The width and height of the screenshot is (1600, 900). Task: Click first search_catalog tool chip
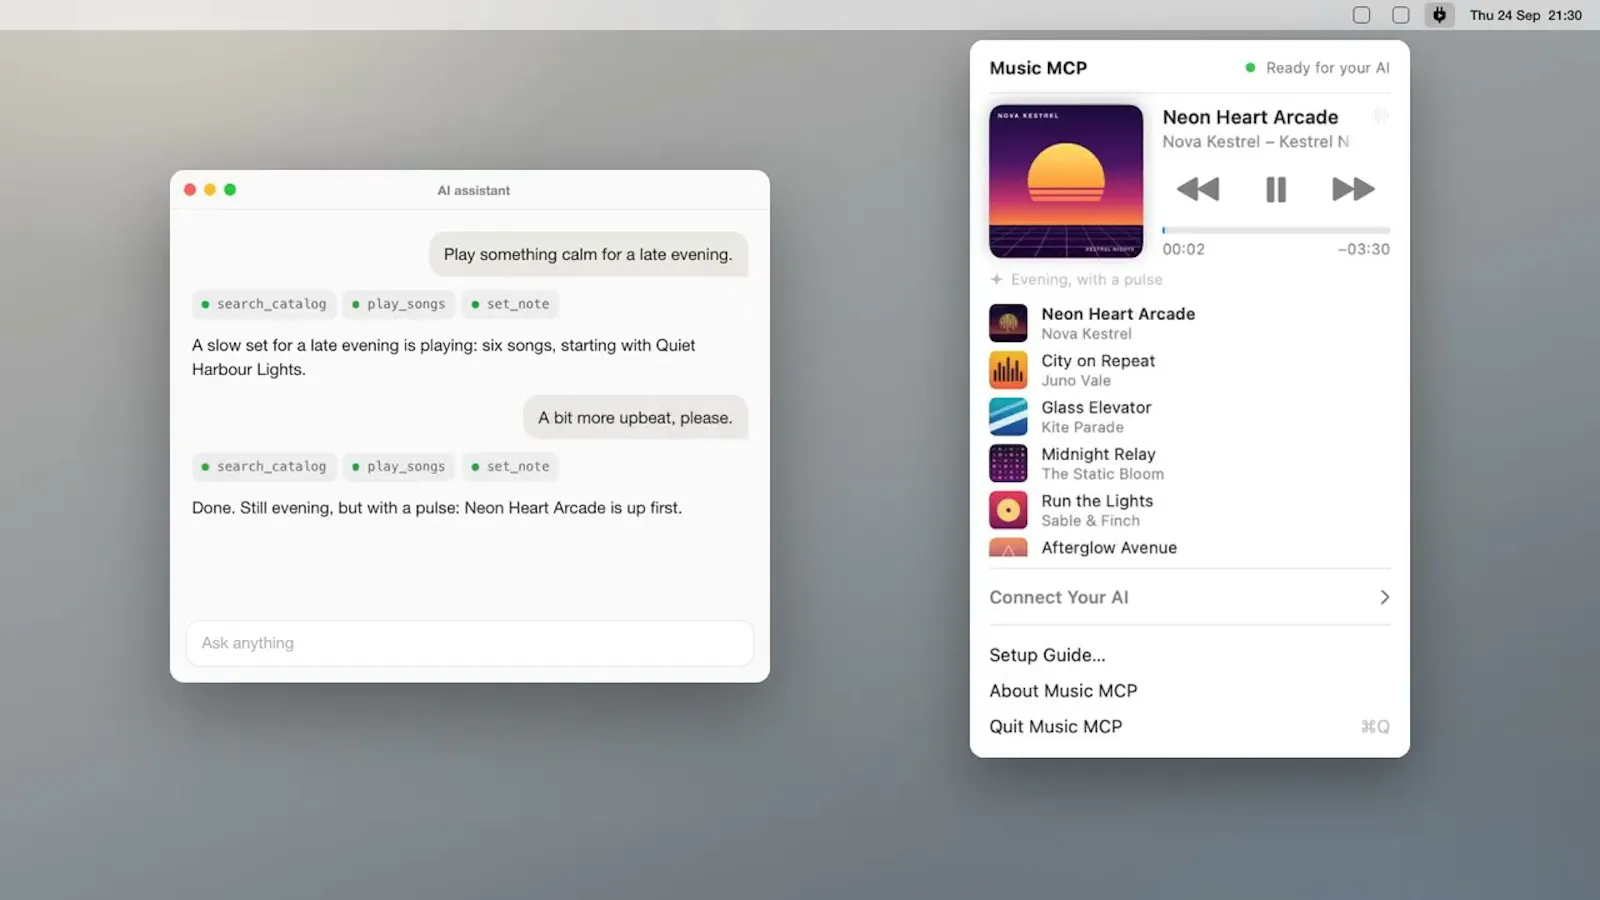coord(264,304)
